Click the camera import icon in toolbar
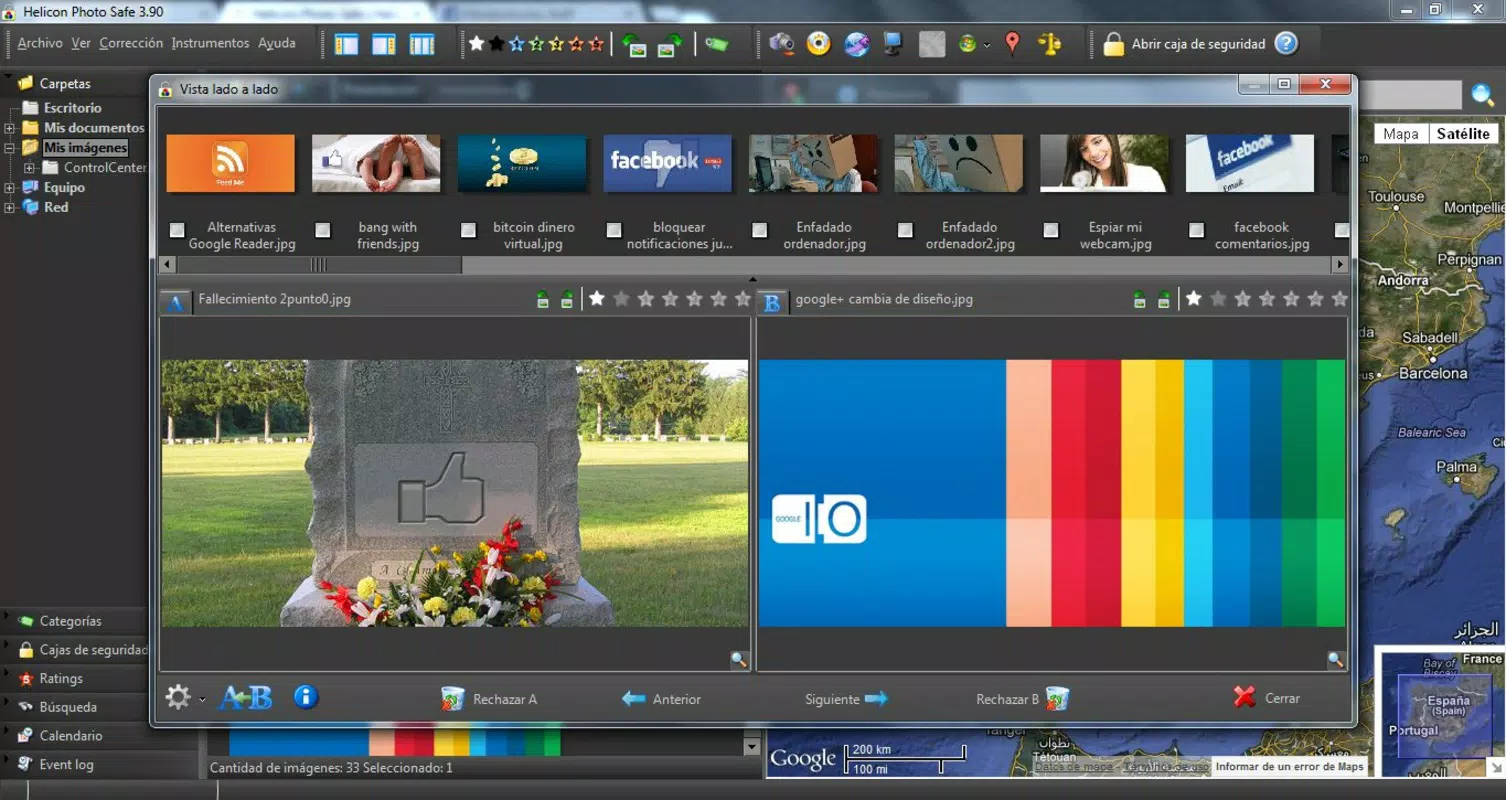This screenshot has width=1506, height=800. click(x=781, y=44)
